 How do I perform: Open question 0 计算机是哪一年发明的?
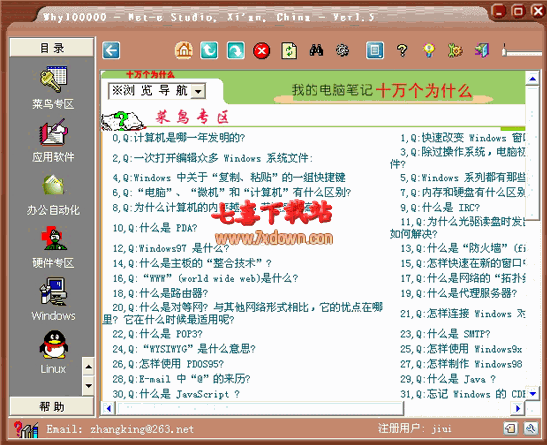179,138
